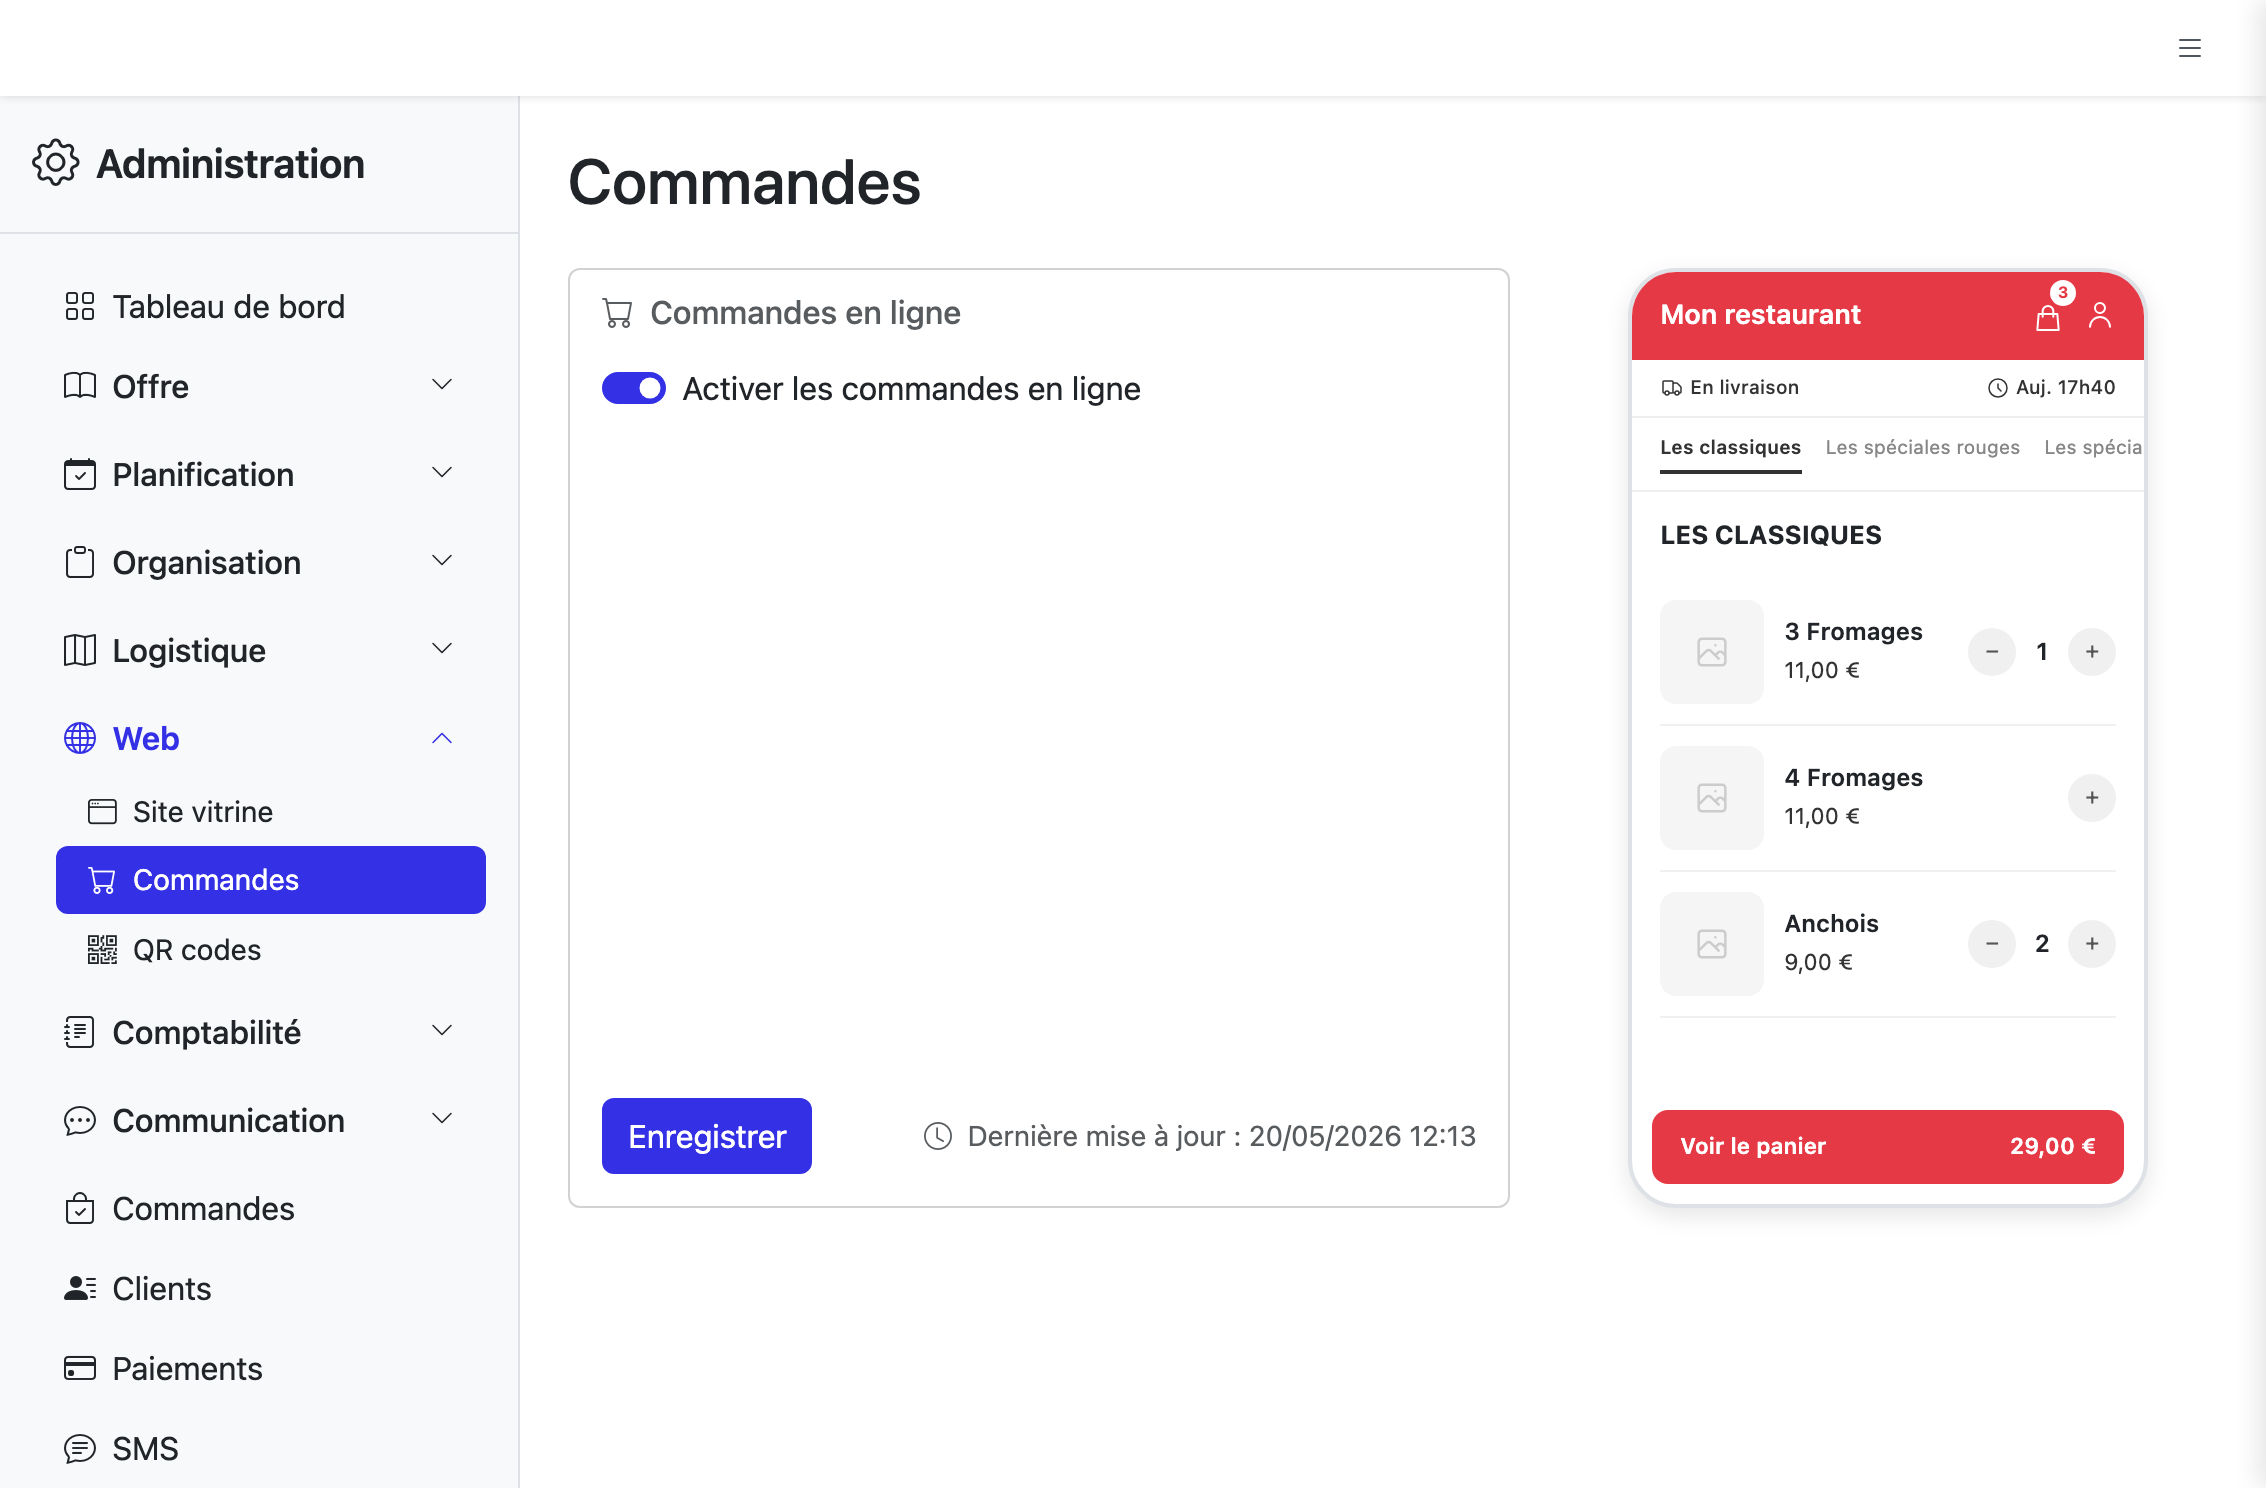Open the hamburger menu at top right
This screenshot has height=1488, width=2266.
pyautogui.click(x=2189, y=48)
